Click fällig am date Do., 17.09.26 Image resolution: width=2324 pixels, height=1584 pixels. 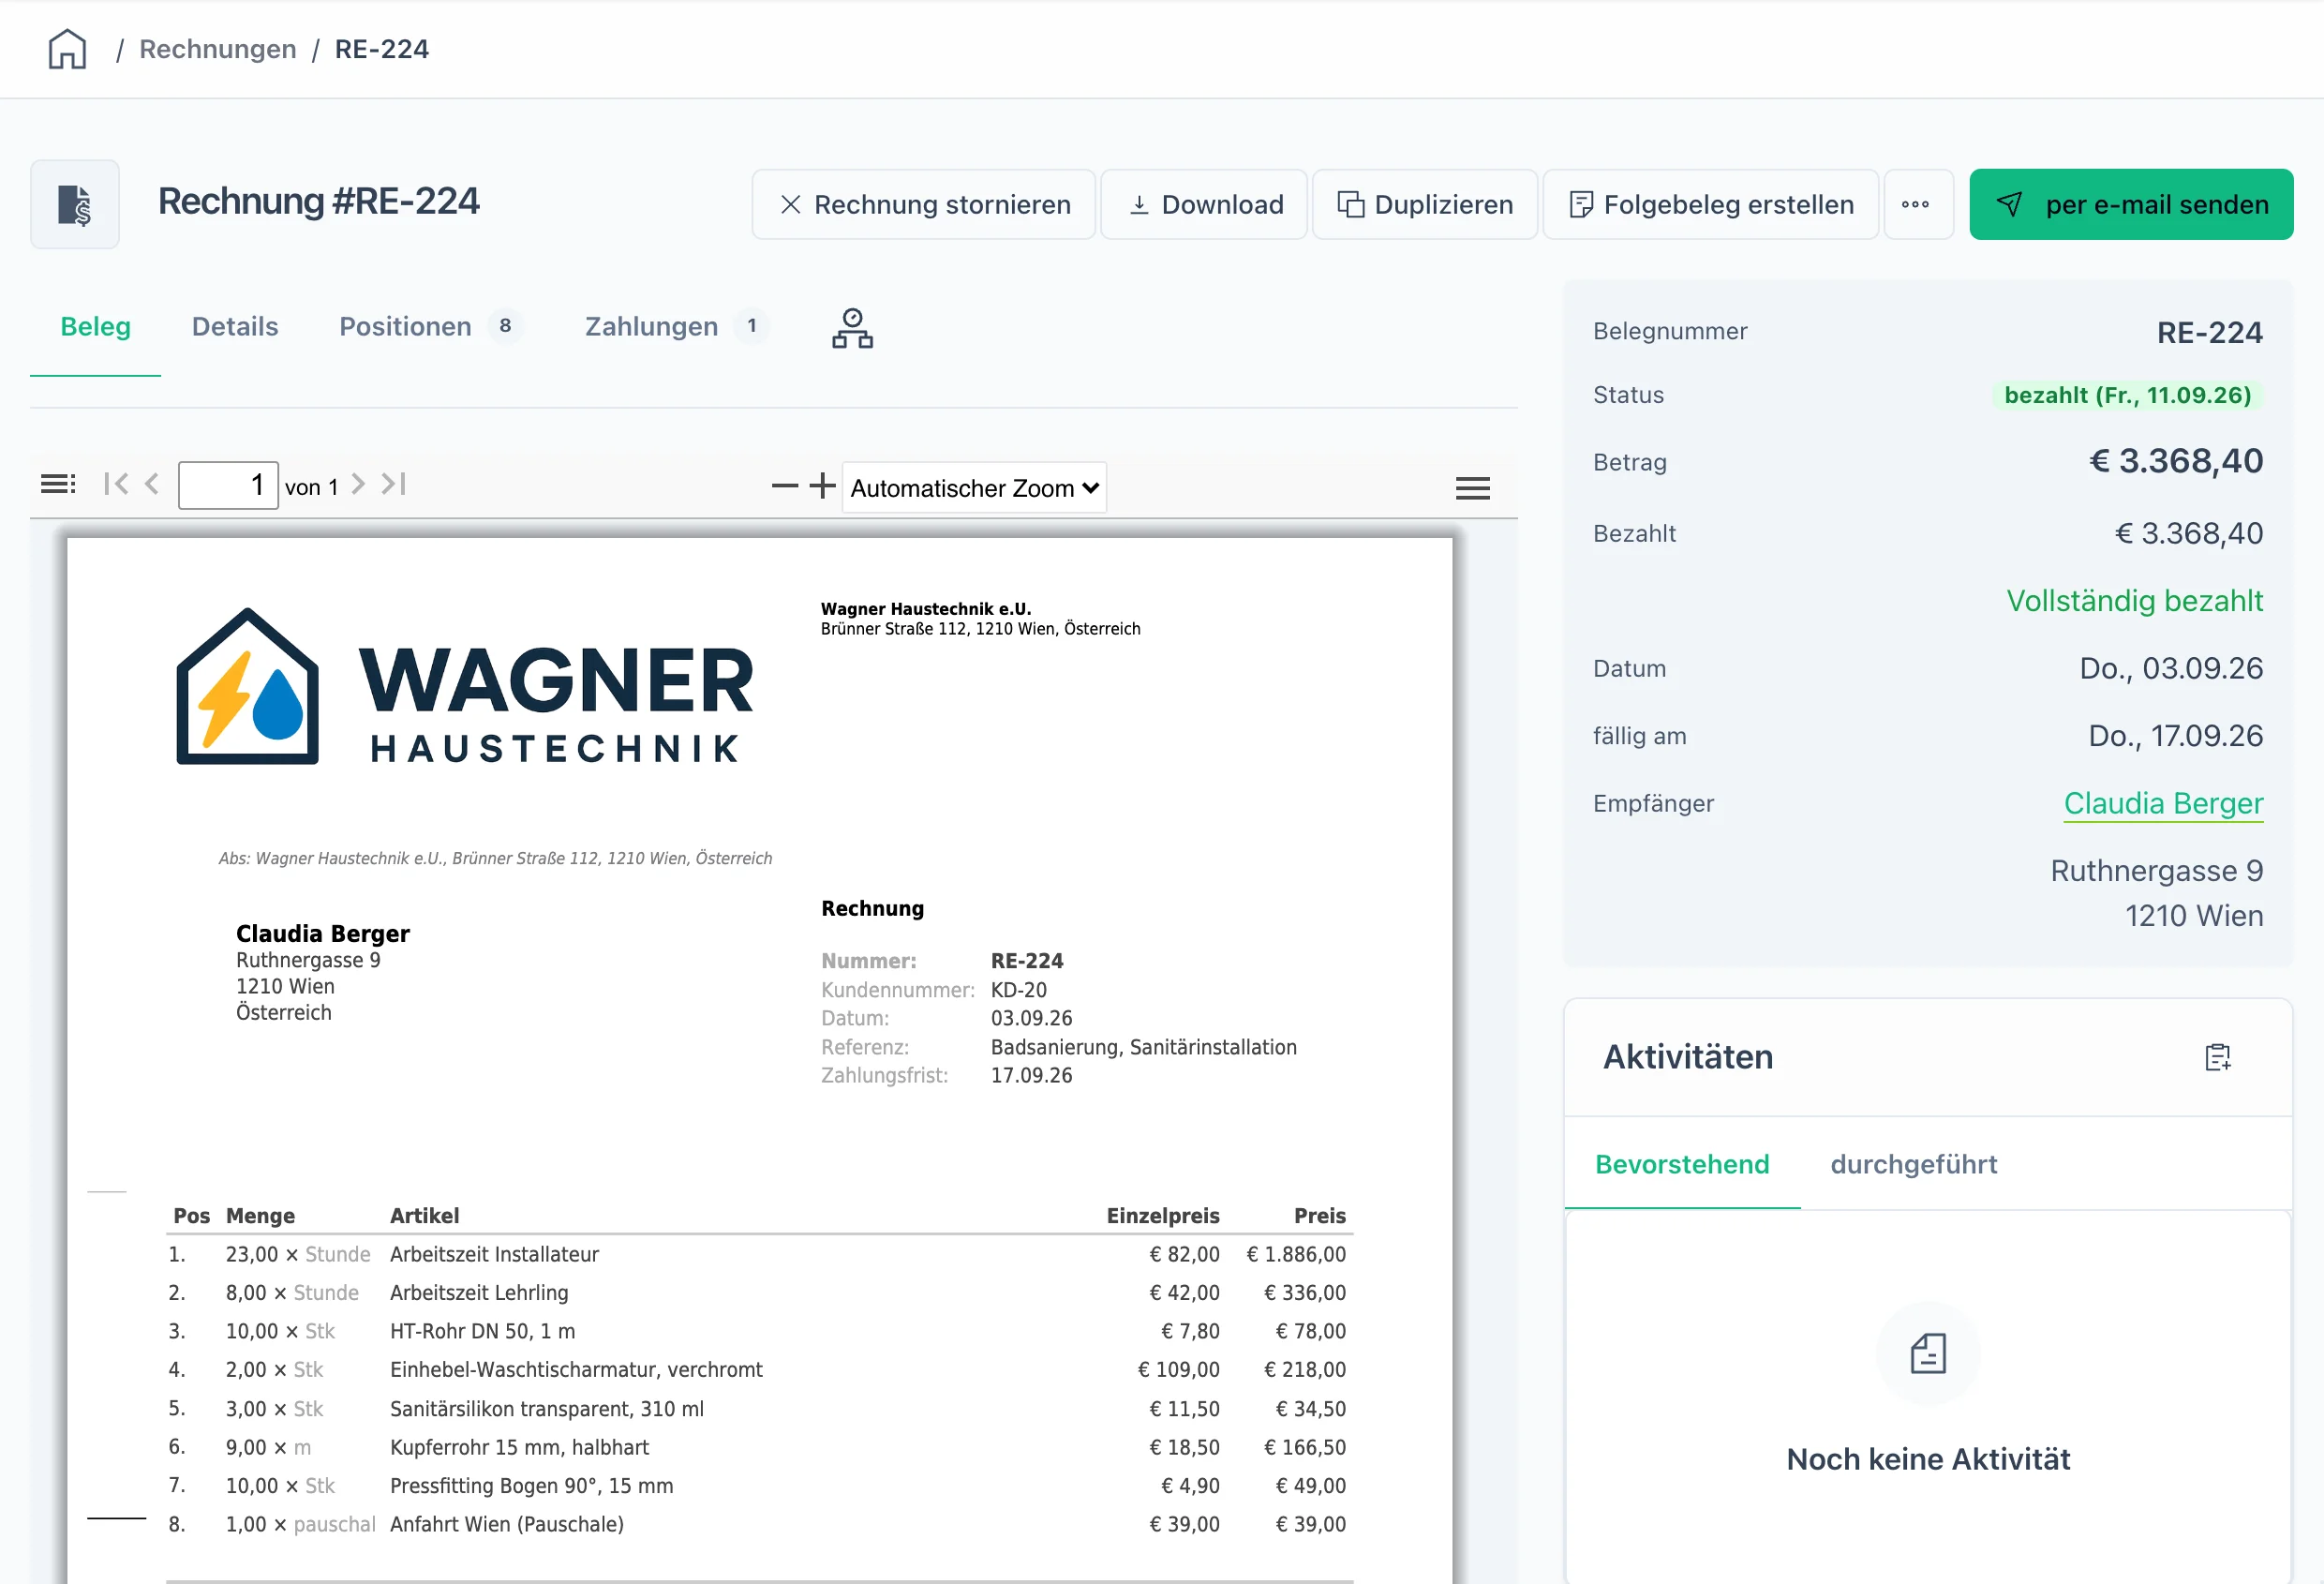2175,736
